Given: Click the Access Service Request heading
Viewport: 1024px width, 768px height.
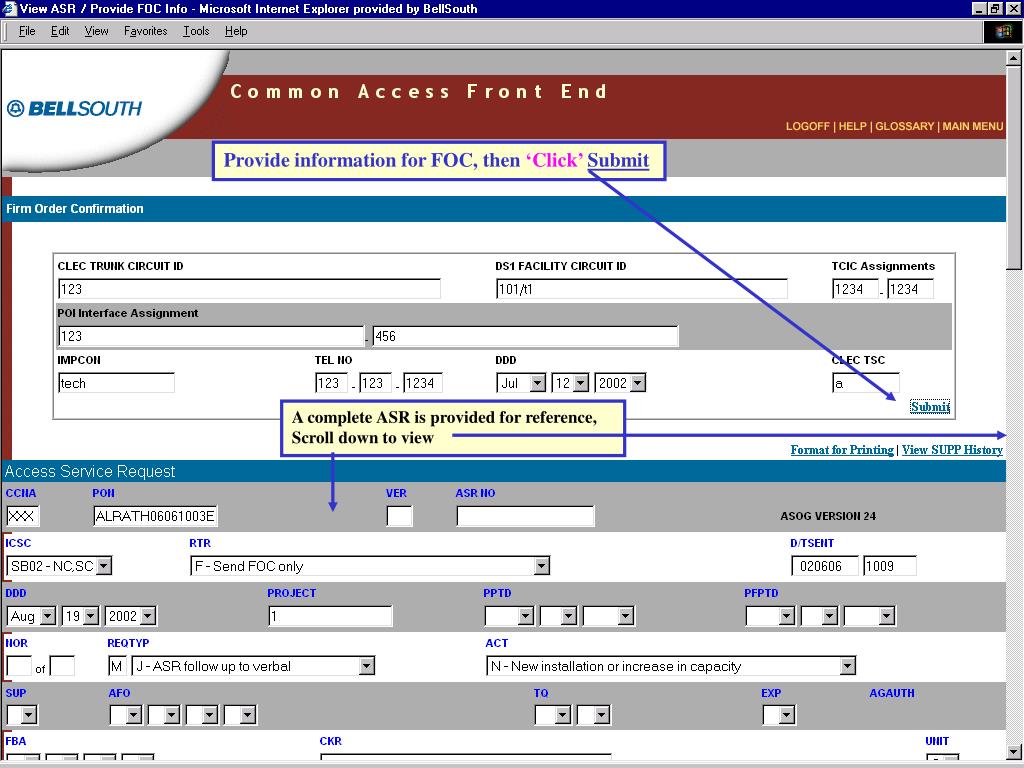Looking at the screenshot, I should click(x=90, y=472).
